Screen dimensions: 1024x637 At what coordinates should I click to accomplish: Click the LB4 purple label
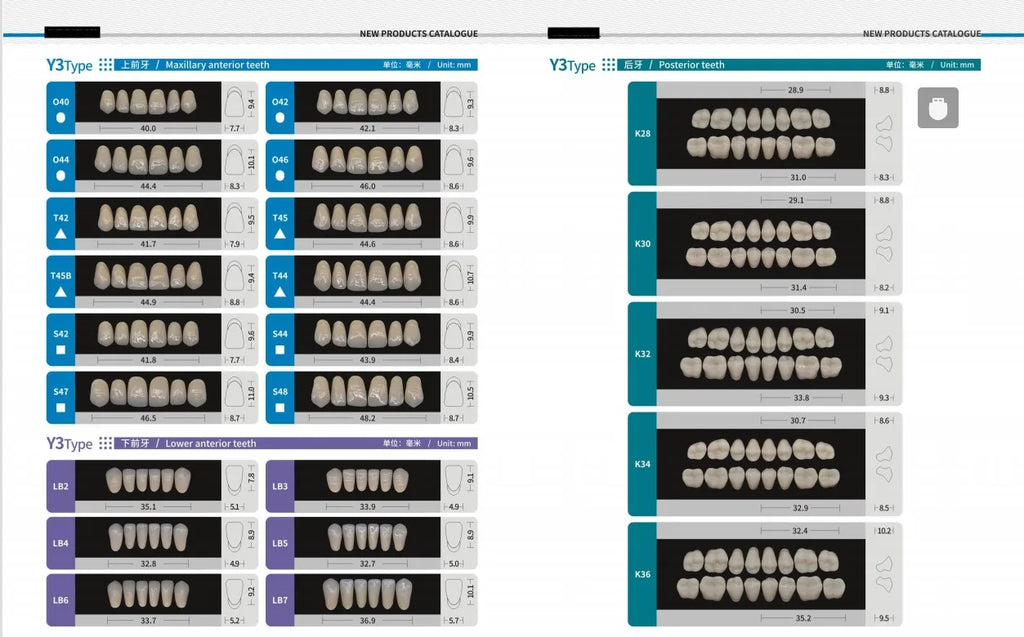coord(61,543)
